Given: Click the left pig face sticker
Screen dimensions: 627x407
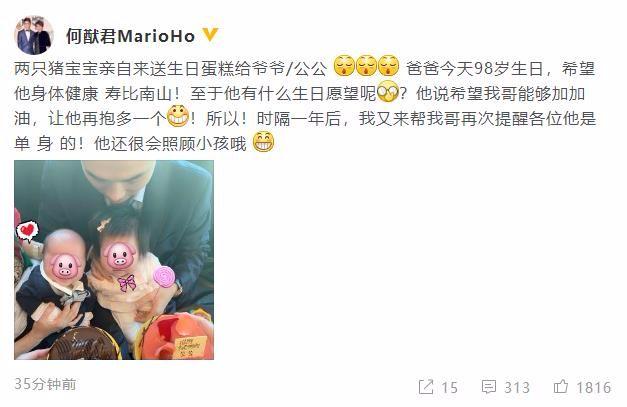Looking at the screenshot, I should [65, 265].
